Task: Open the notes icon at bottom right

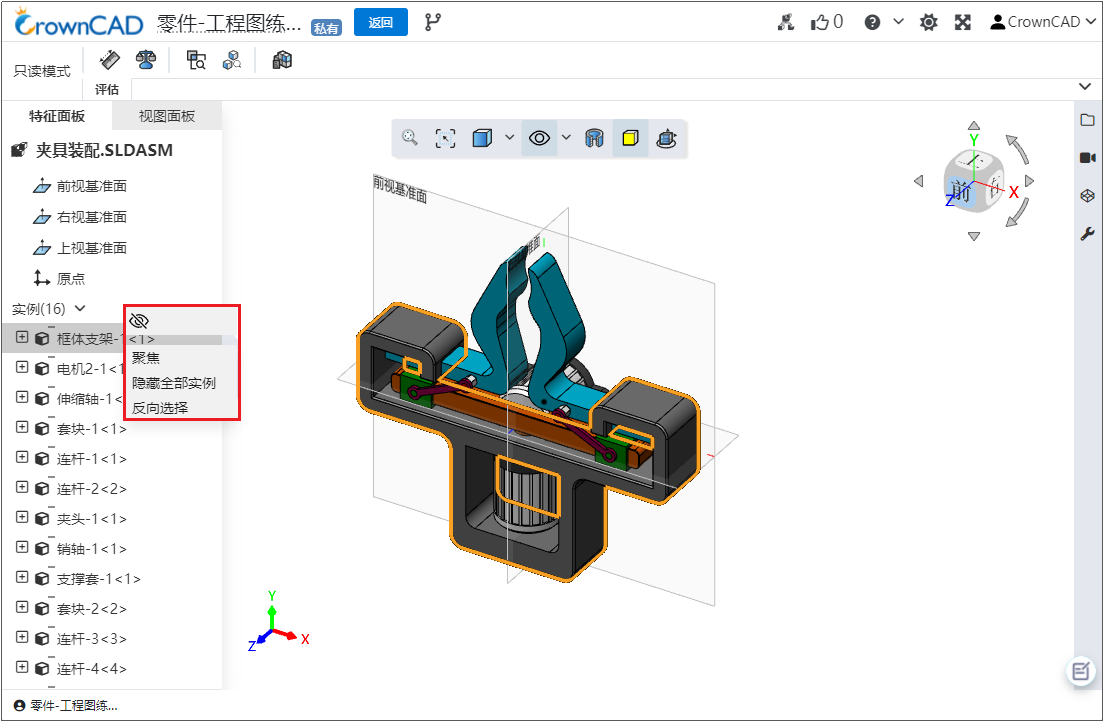Action: (1081, 672)
